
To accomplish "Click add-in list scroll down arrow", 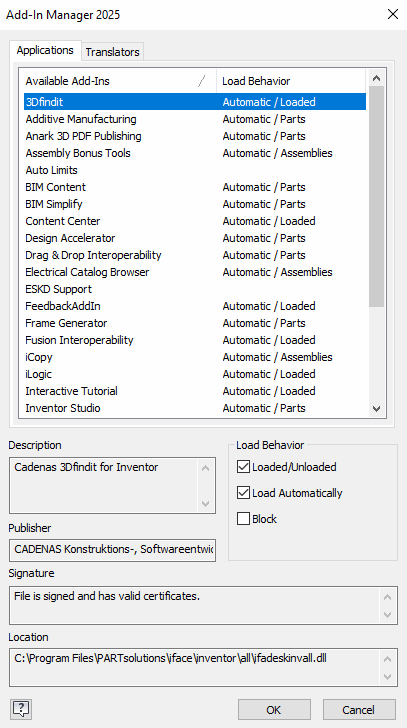I will click(x=376, y=409).
